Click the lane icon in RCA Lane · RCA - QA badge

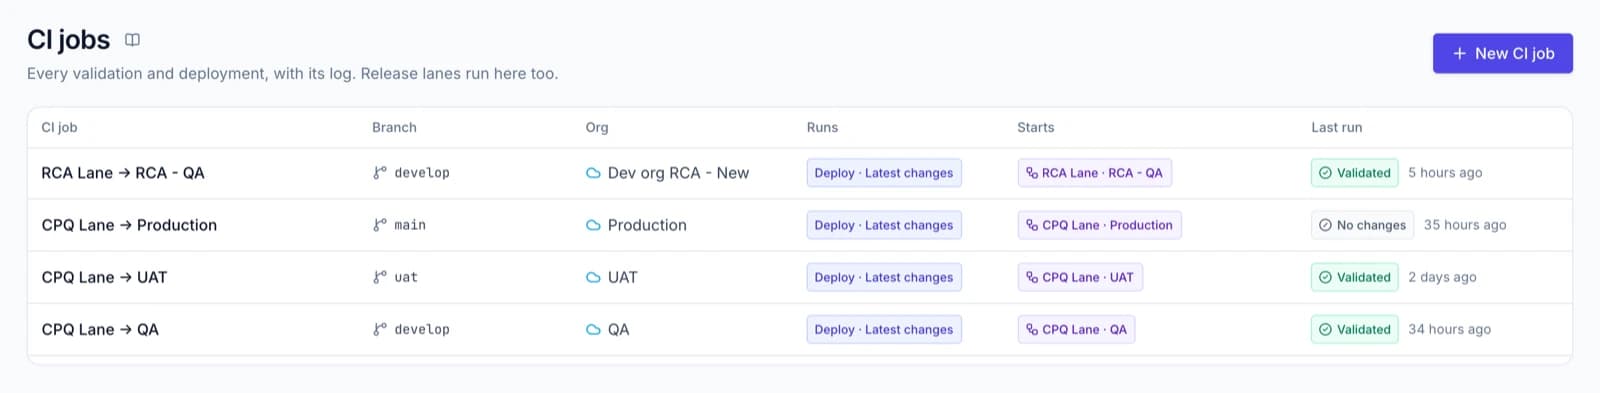click(1032, 173)
